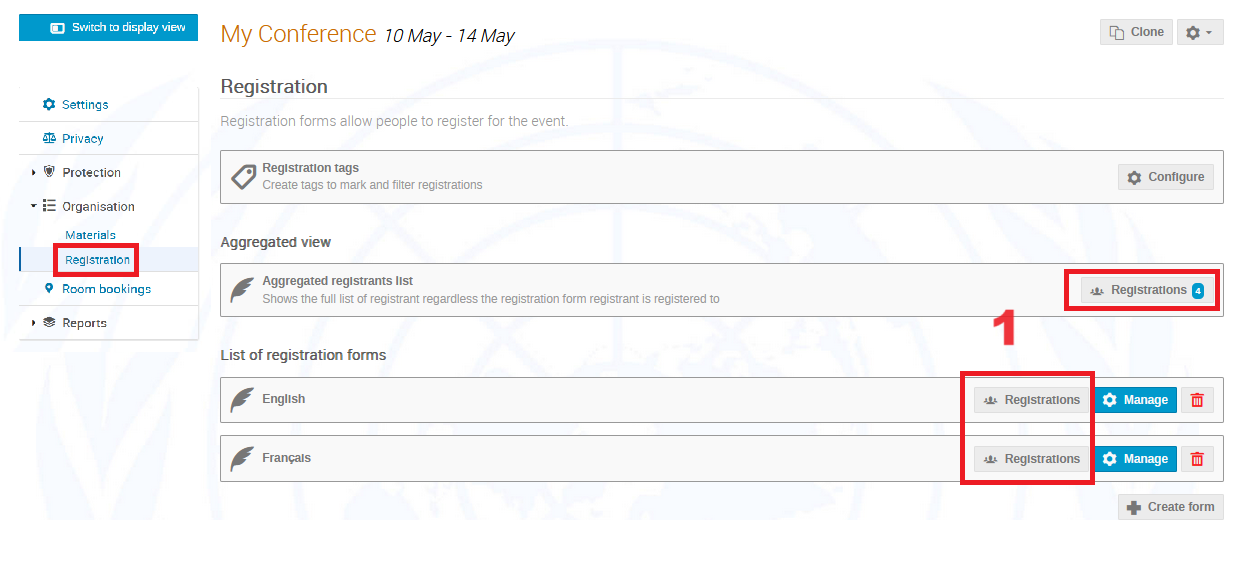Click the Room bookings pin icon
The width and height of the screenshot is (1236, 588).
coord(50,289)
